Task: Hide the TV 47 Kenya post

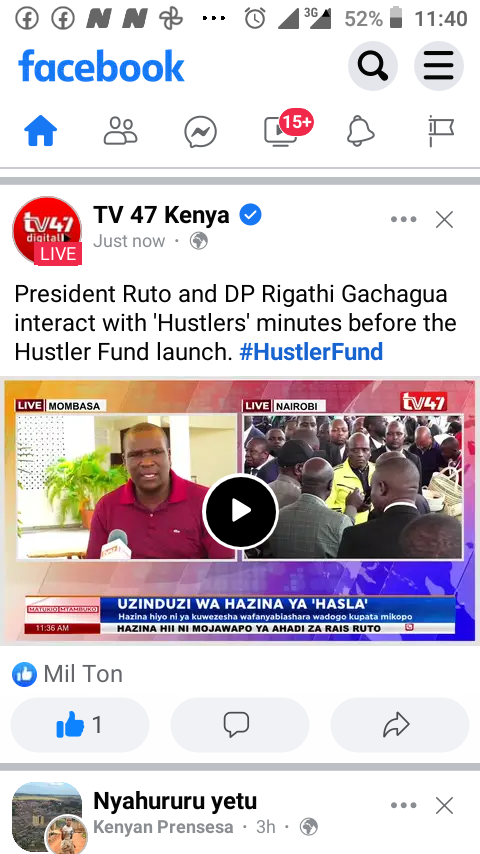Action: 445,219
